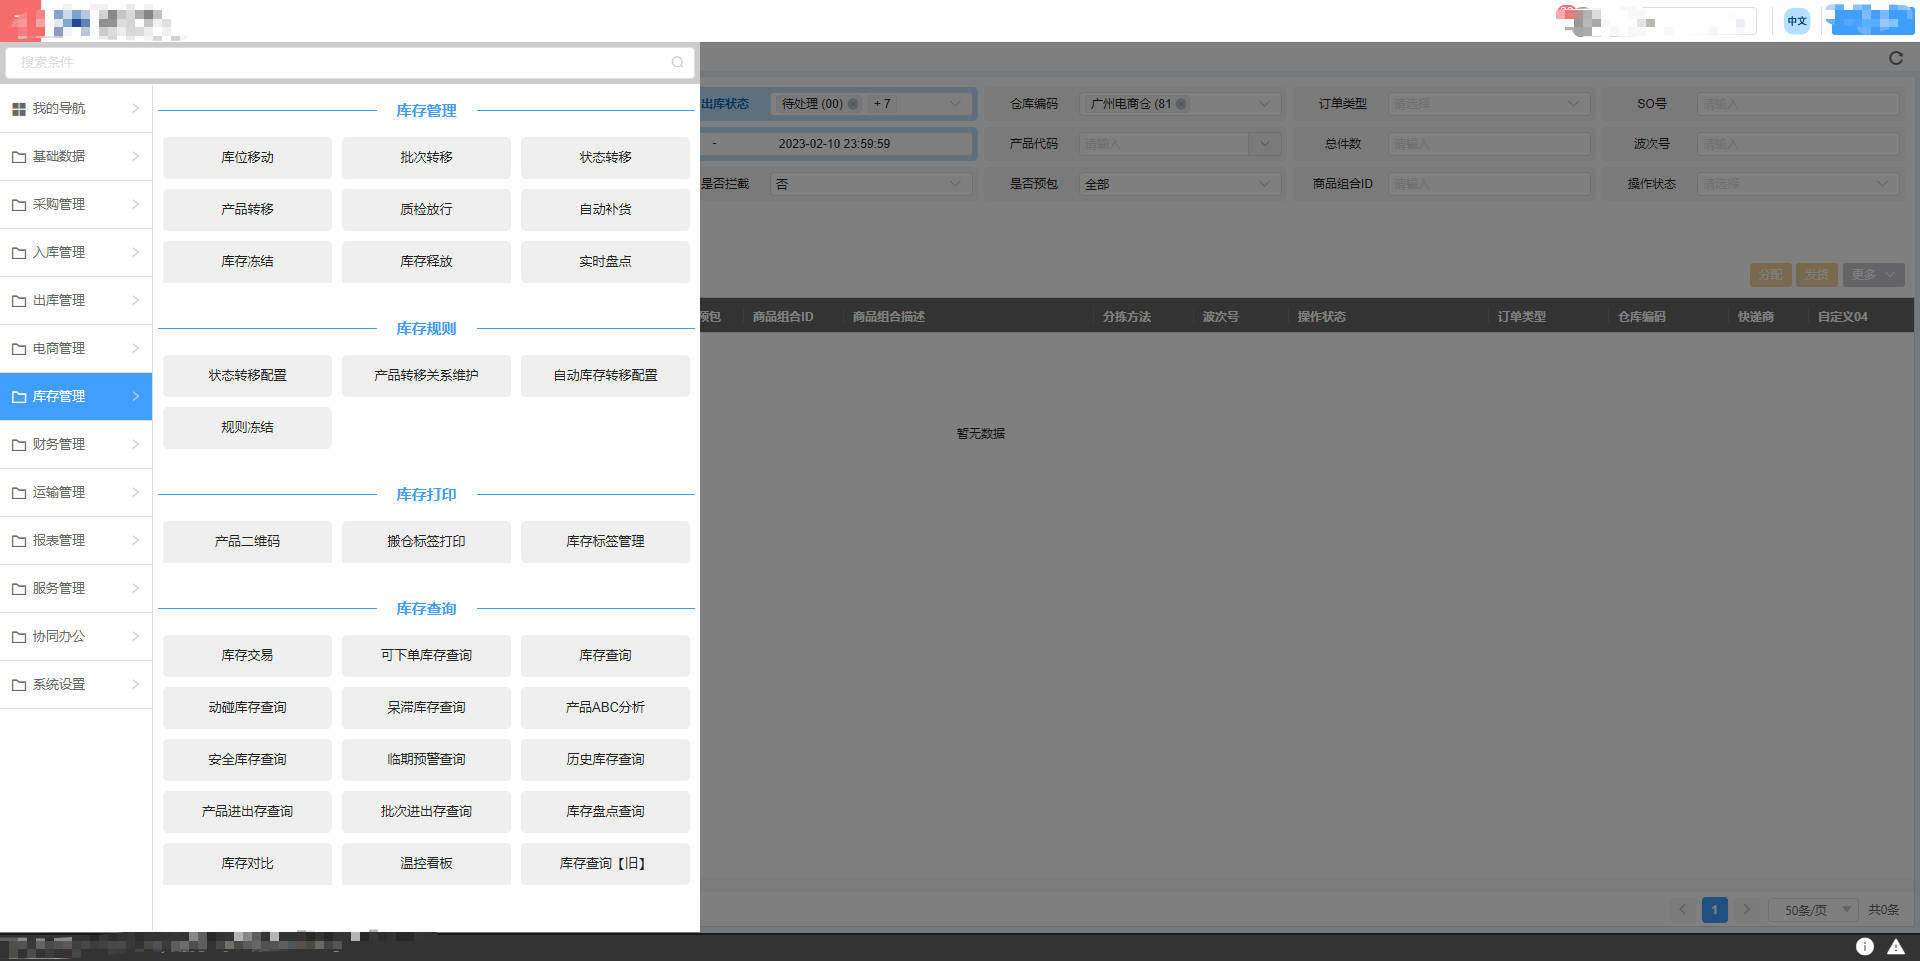Click the folder icon beside 基础数据
This screenshot has width=1920, height=961.
(19, 157)
